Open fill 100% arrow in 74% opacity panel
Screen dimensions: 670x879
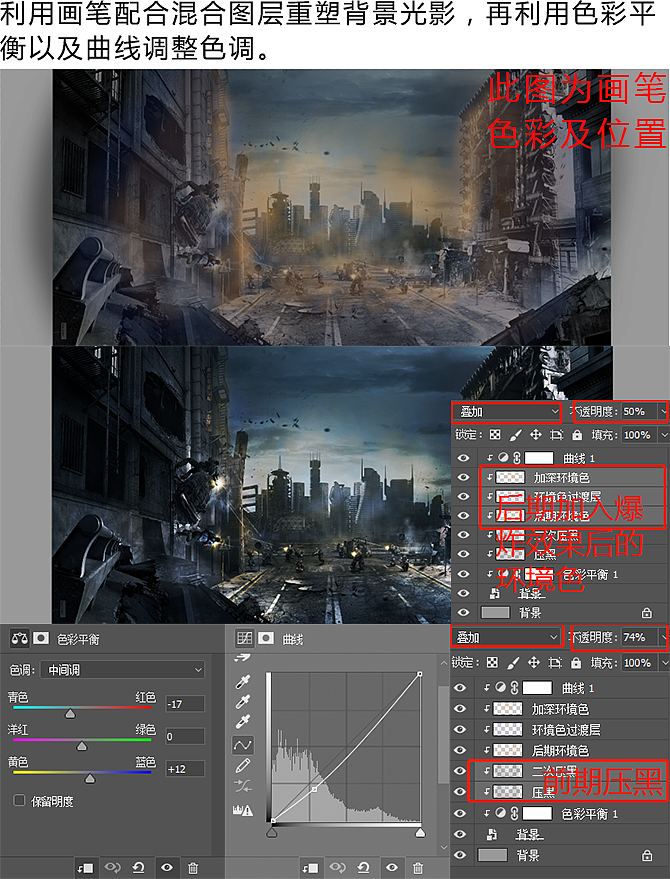(664, 663)
